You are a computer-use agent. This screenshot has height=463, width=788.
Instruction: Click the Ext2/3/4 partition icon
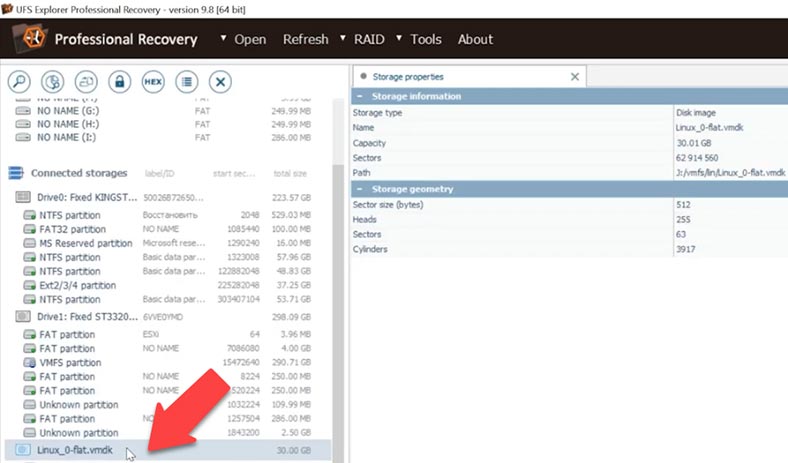coord(30,285)
